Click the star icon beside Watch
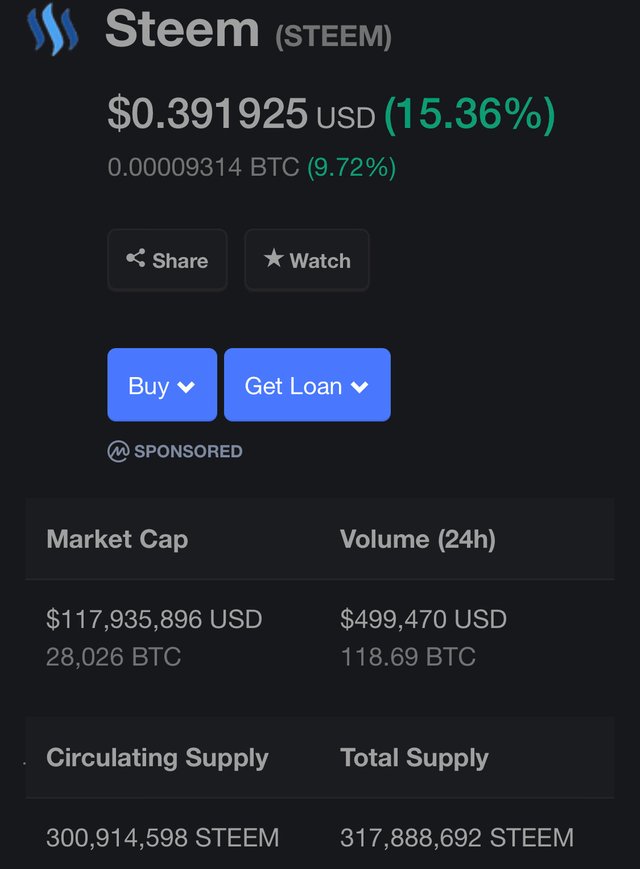 tap(274, 258)
